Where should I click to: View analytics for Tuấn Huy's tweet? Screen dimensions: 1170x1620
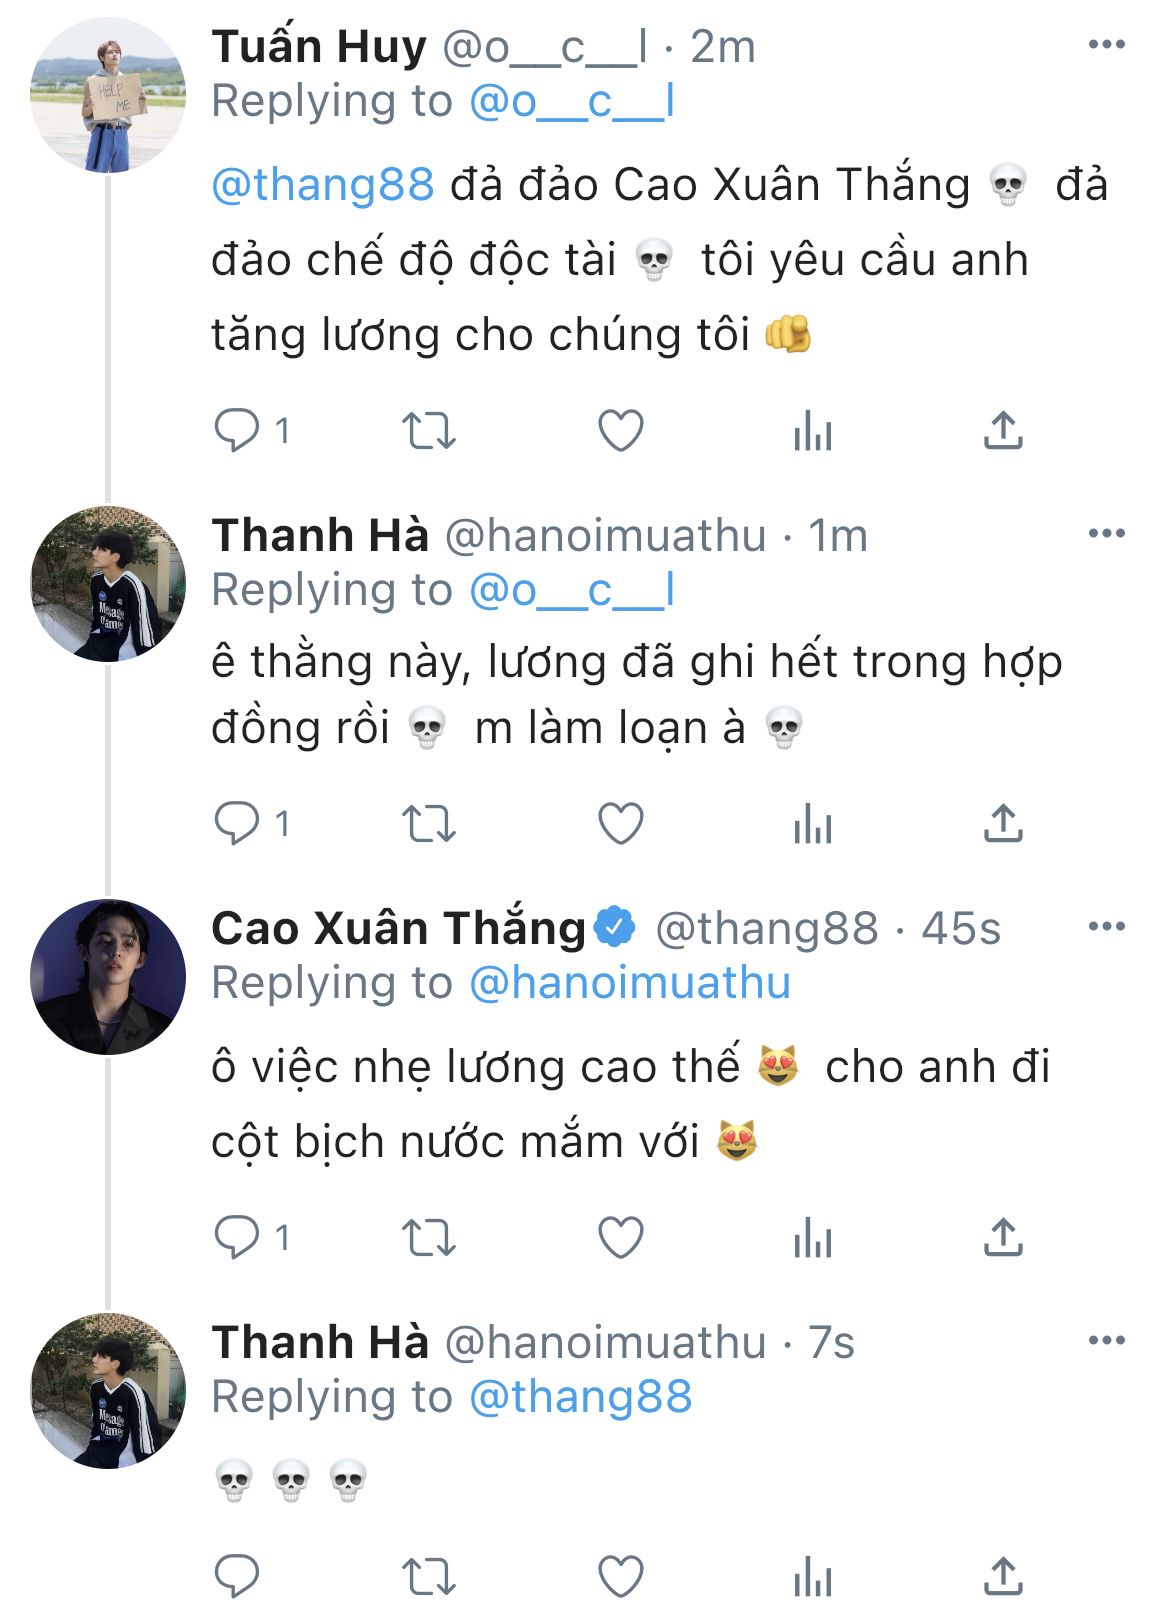coord(812,431)
